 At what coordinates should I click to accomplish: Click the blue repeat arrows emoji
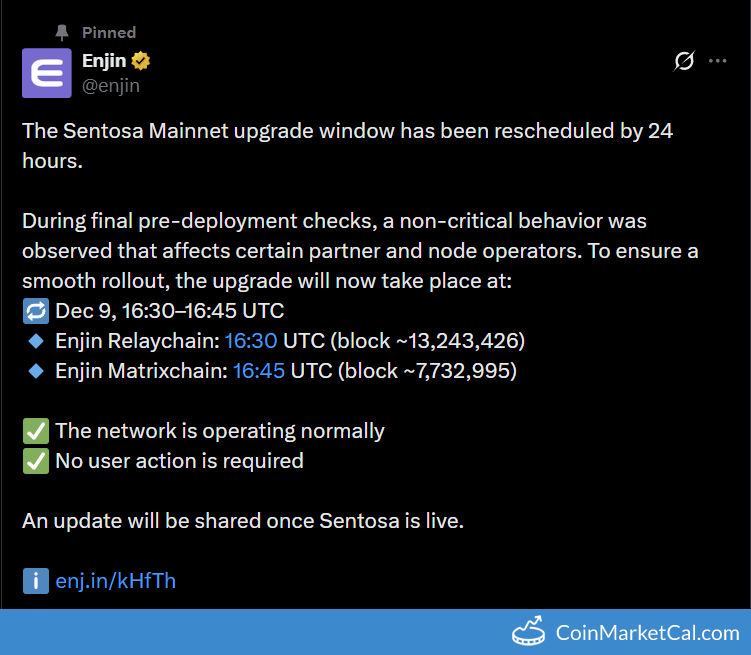(x=35, y=311)
